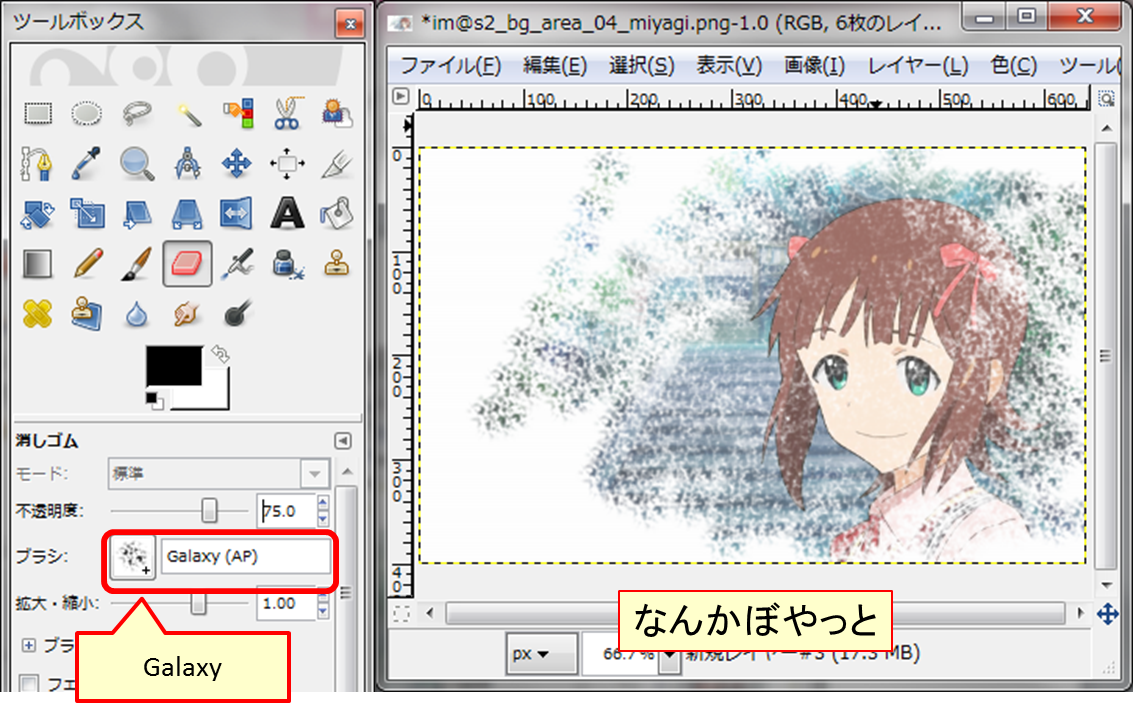The height and width of the screenshot is (703, 1133).
Task: Select the Ellipse Select tool
Action: coord(87,113)
